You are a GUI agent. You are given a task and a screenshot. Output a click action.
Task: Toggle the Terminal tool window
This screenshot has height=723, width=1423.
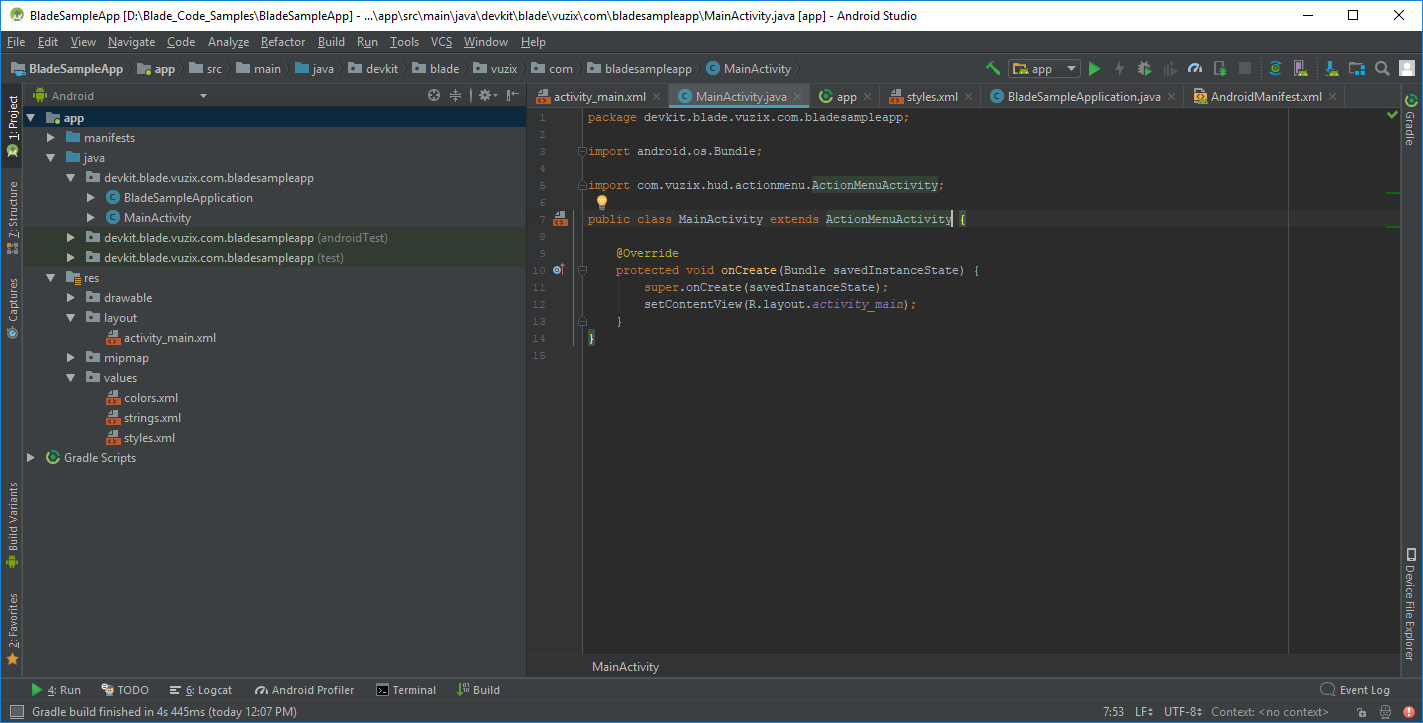pos(406,690)
